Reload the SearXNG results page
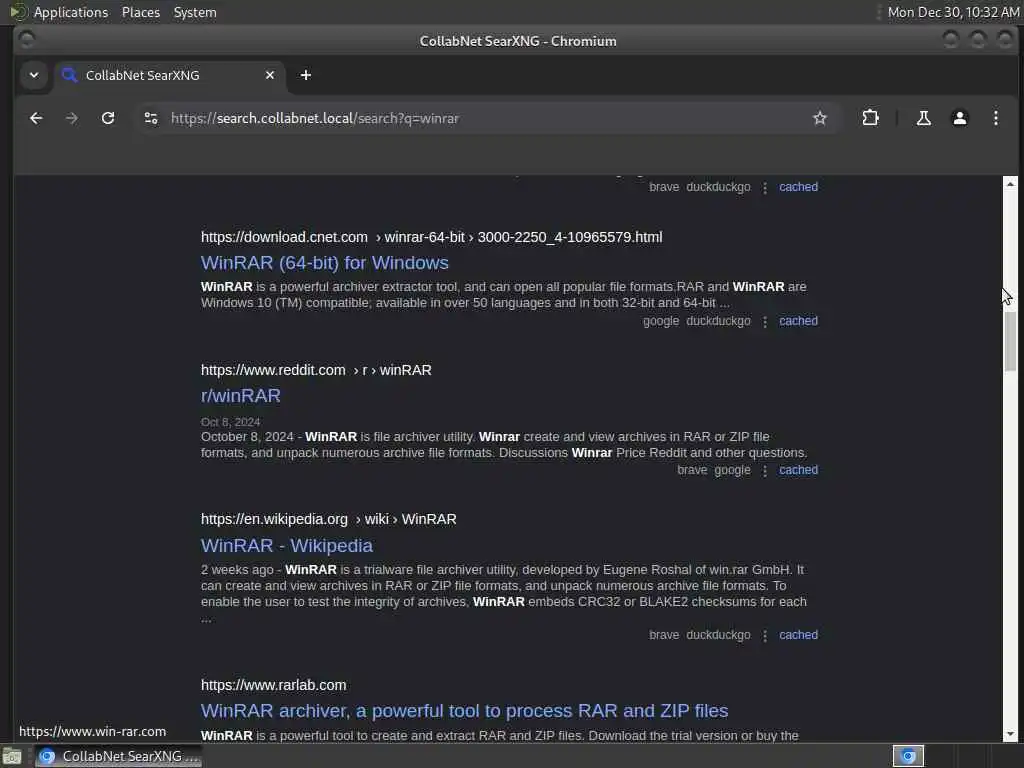 (108, 118)
